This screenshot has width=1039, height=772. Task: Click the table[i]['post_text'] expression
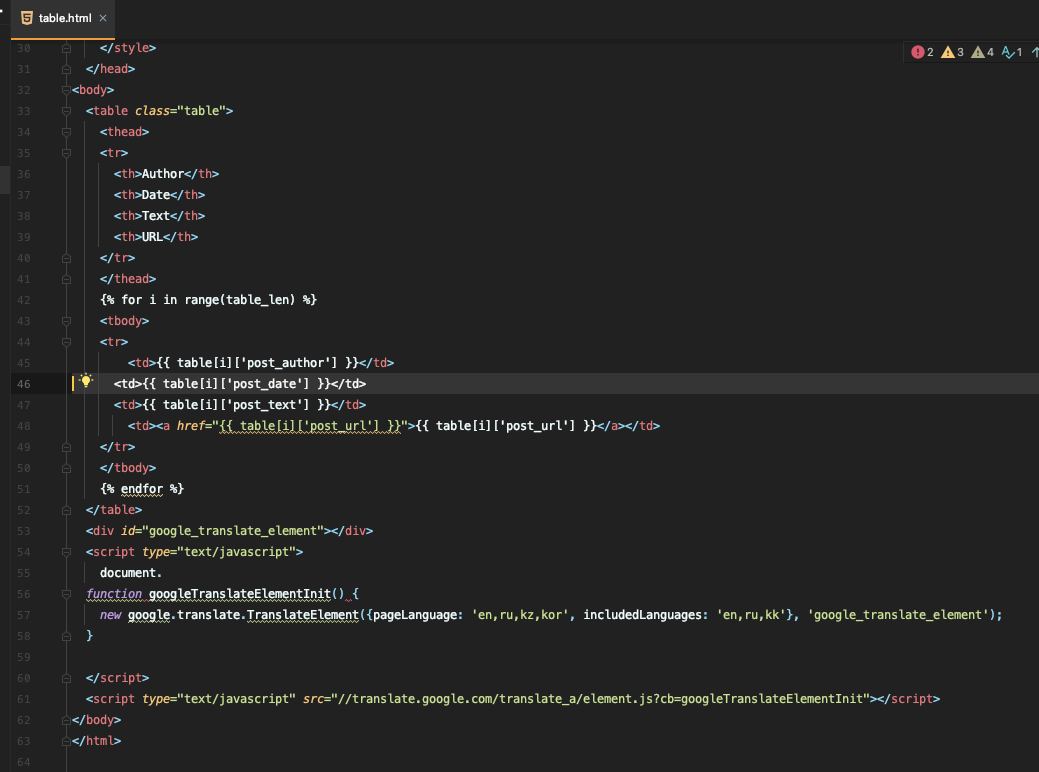coord(237,404)
